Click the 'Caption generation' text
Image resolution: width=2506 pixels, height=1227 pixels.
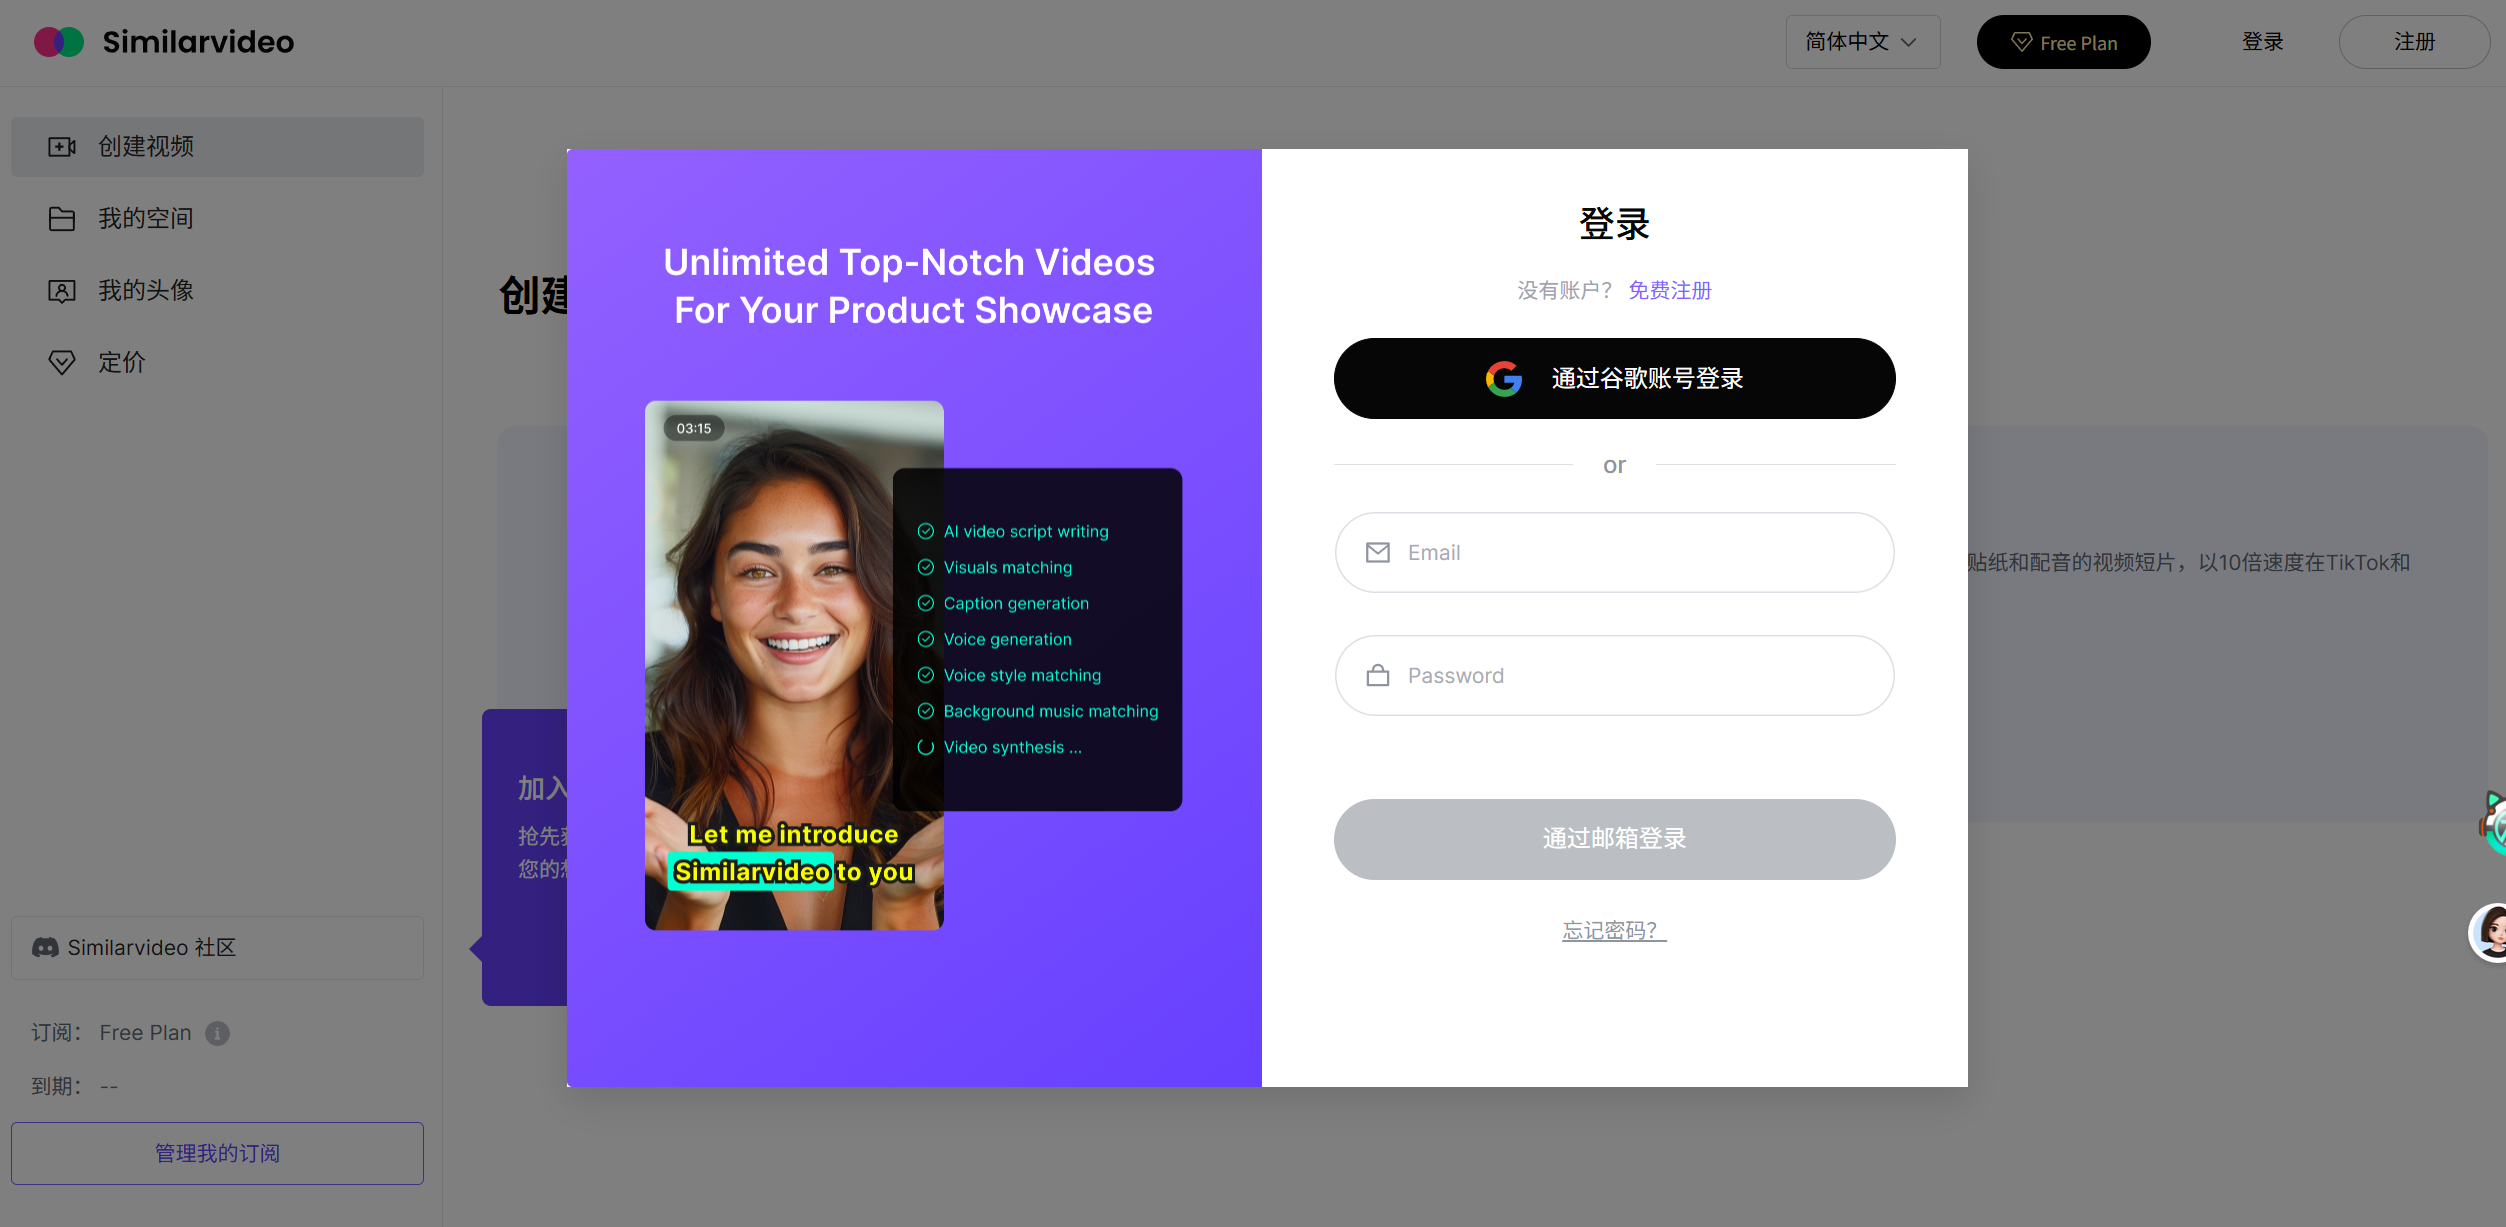coord(1016,604)
